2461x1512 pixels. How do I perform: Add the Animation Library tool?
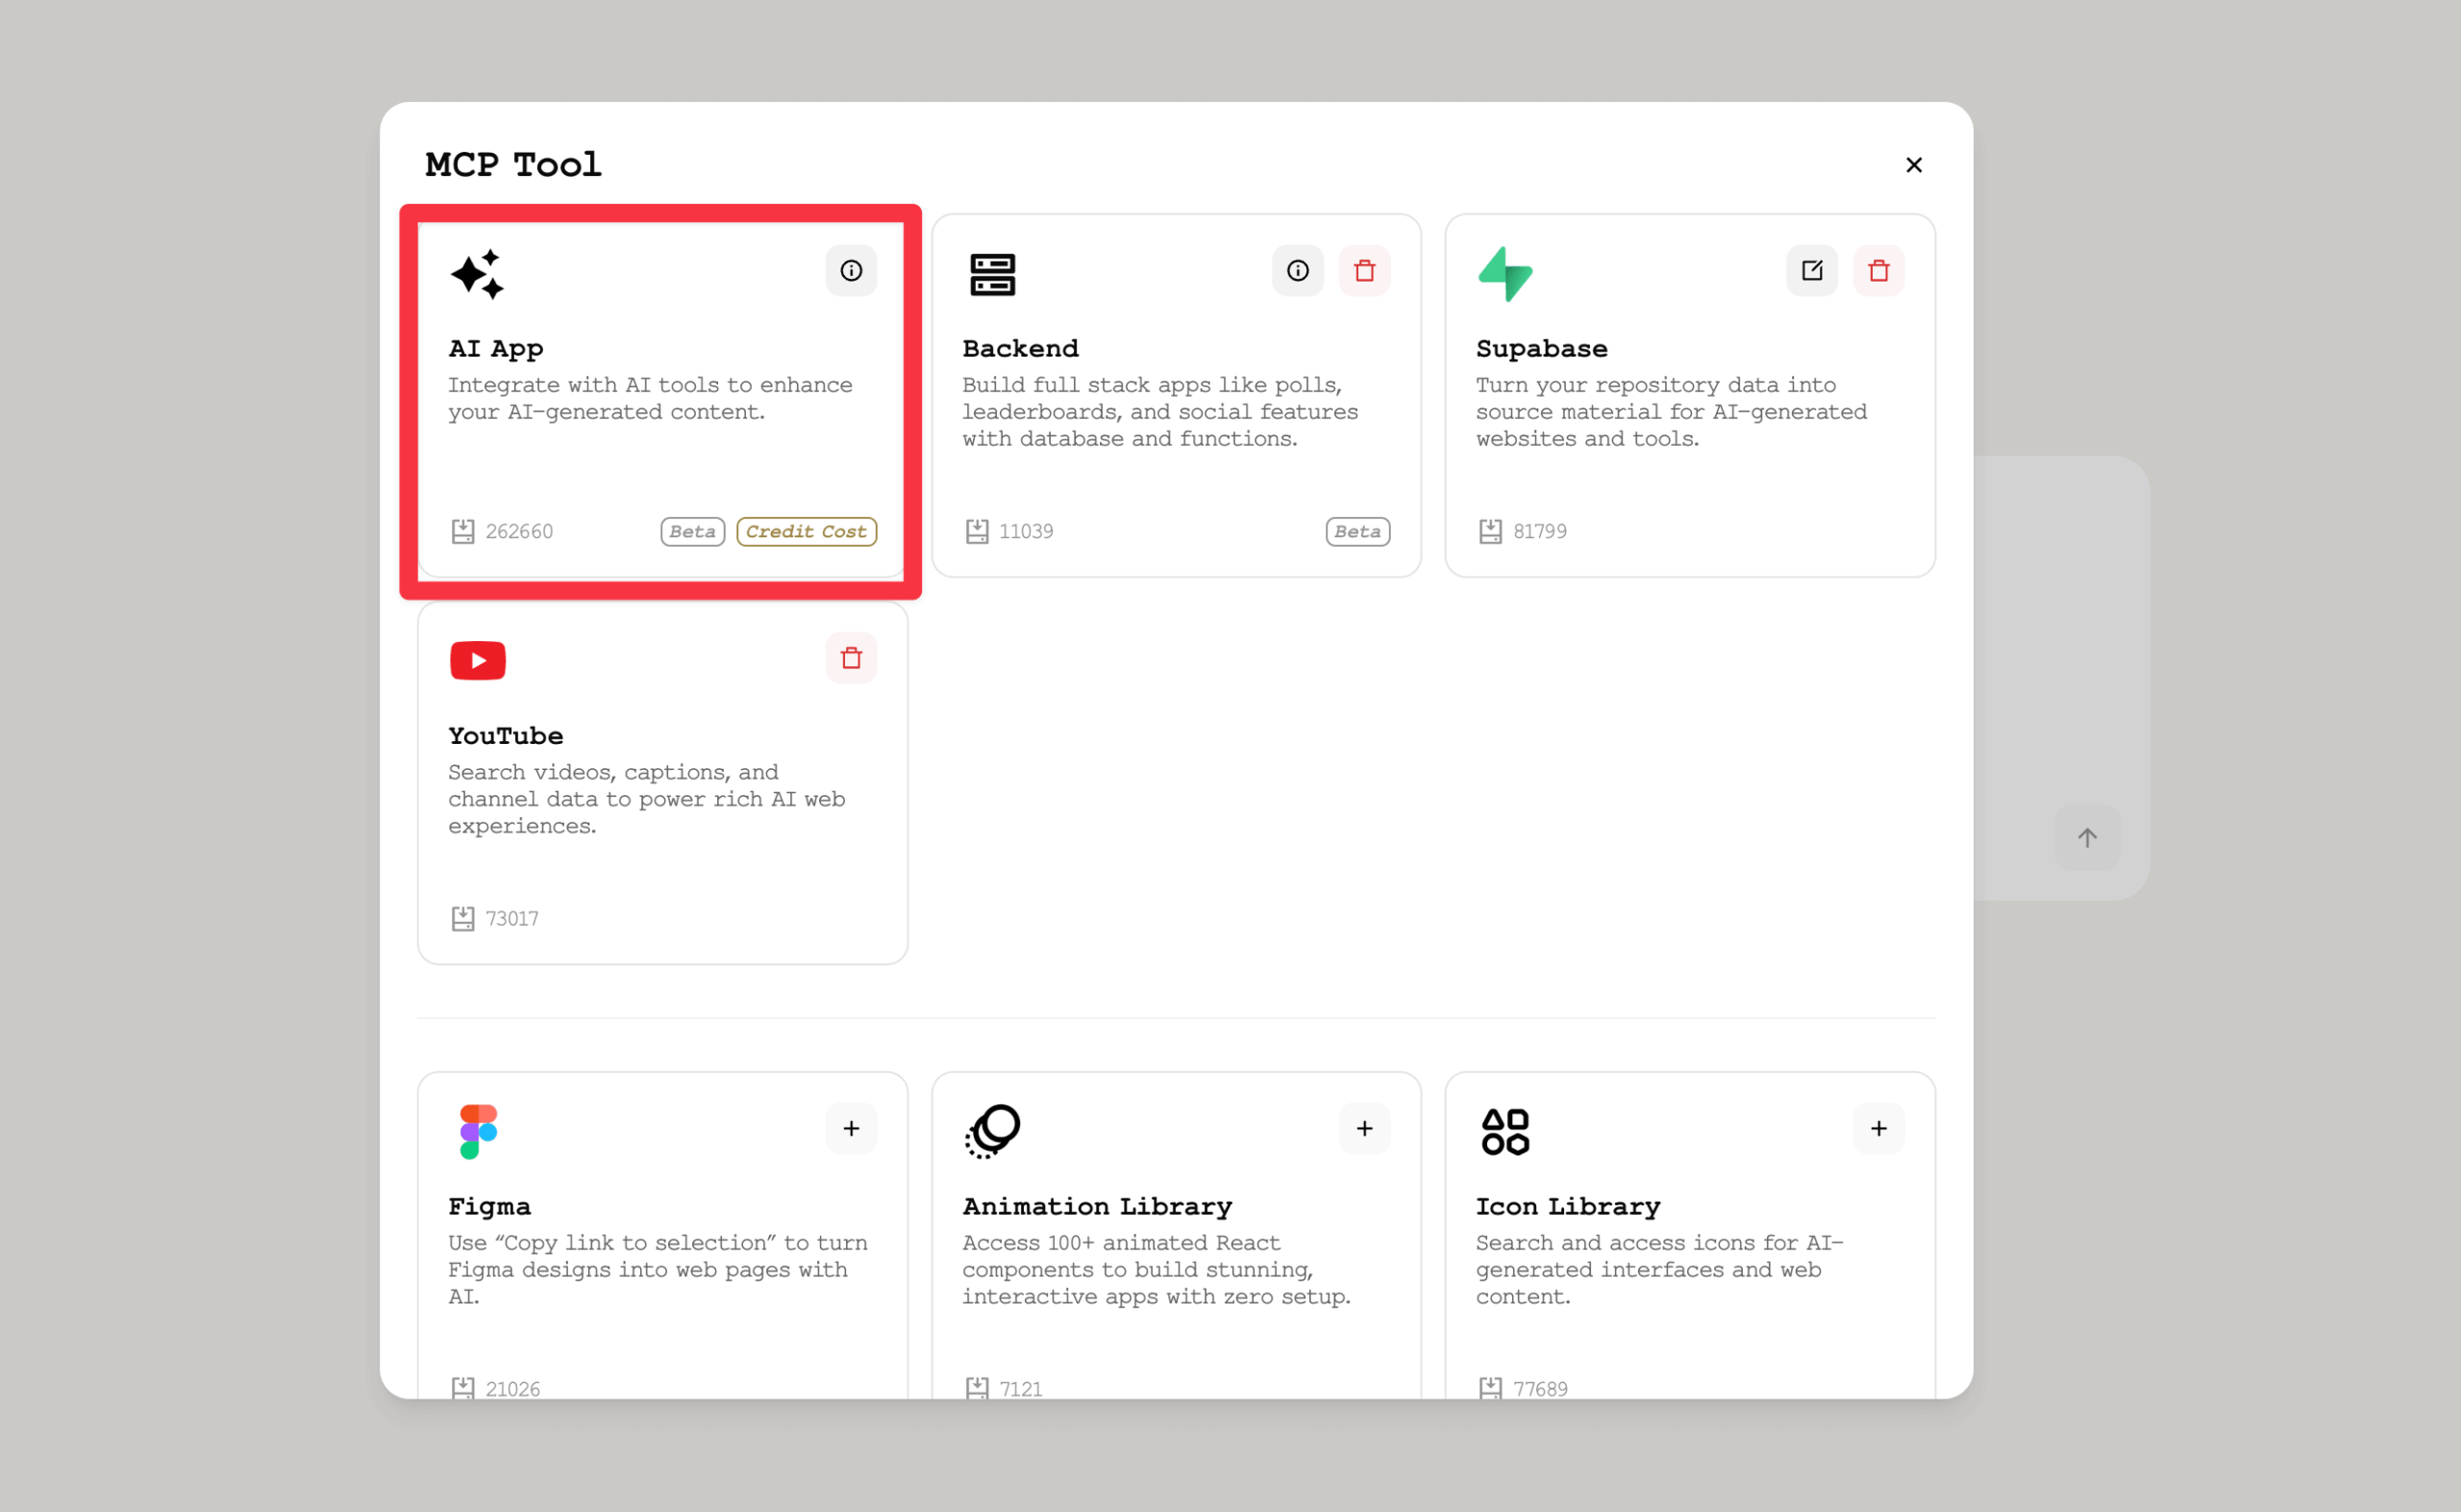(x=1364, y=1128)
